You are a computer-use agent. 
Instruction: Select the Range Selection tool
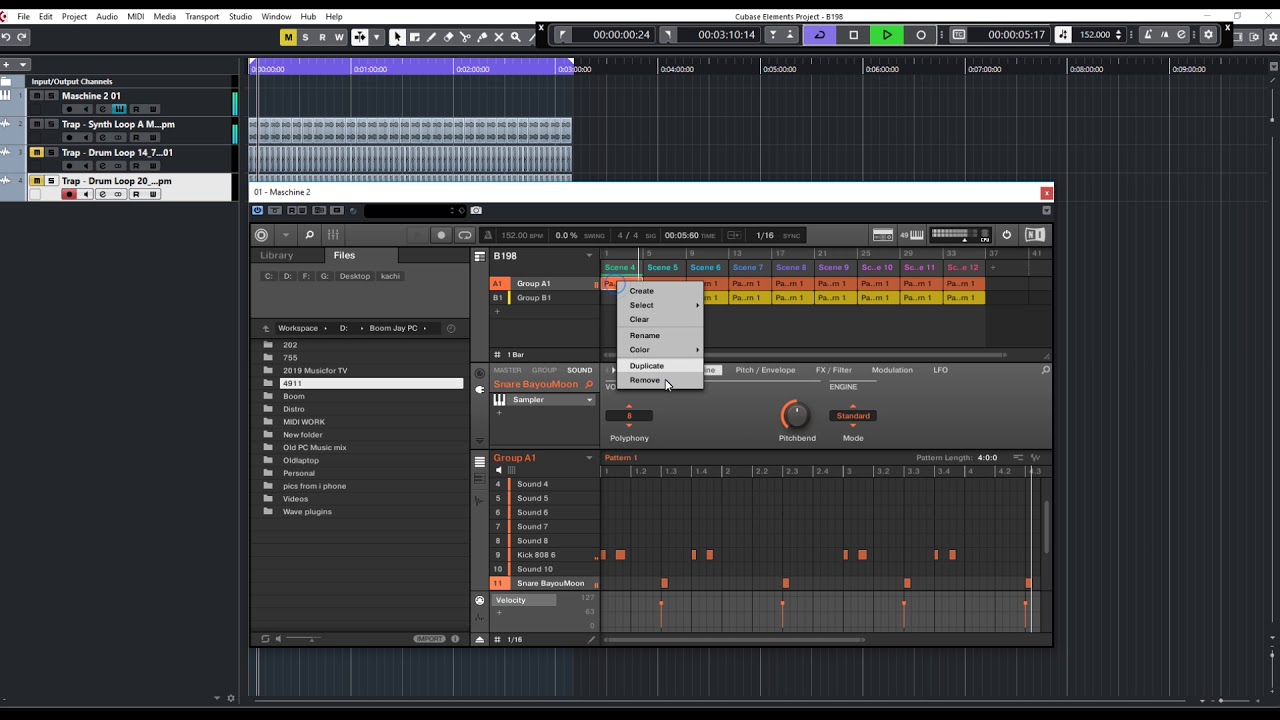pos(414,37)
